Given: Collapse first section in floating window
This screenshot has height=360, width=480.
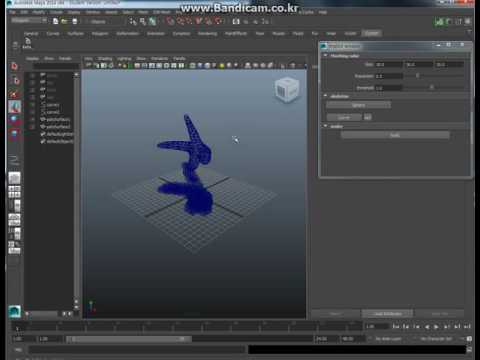Looking at the screenshot, I should [x=326, y=56].
